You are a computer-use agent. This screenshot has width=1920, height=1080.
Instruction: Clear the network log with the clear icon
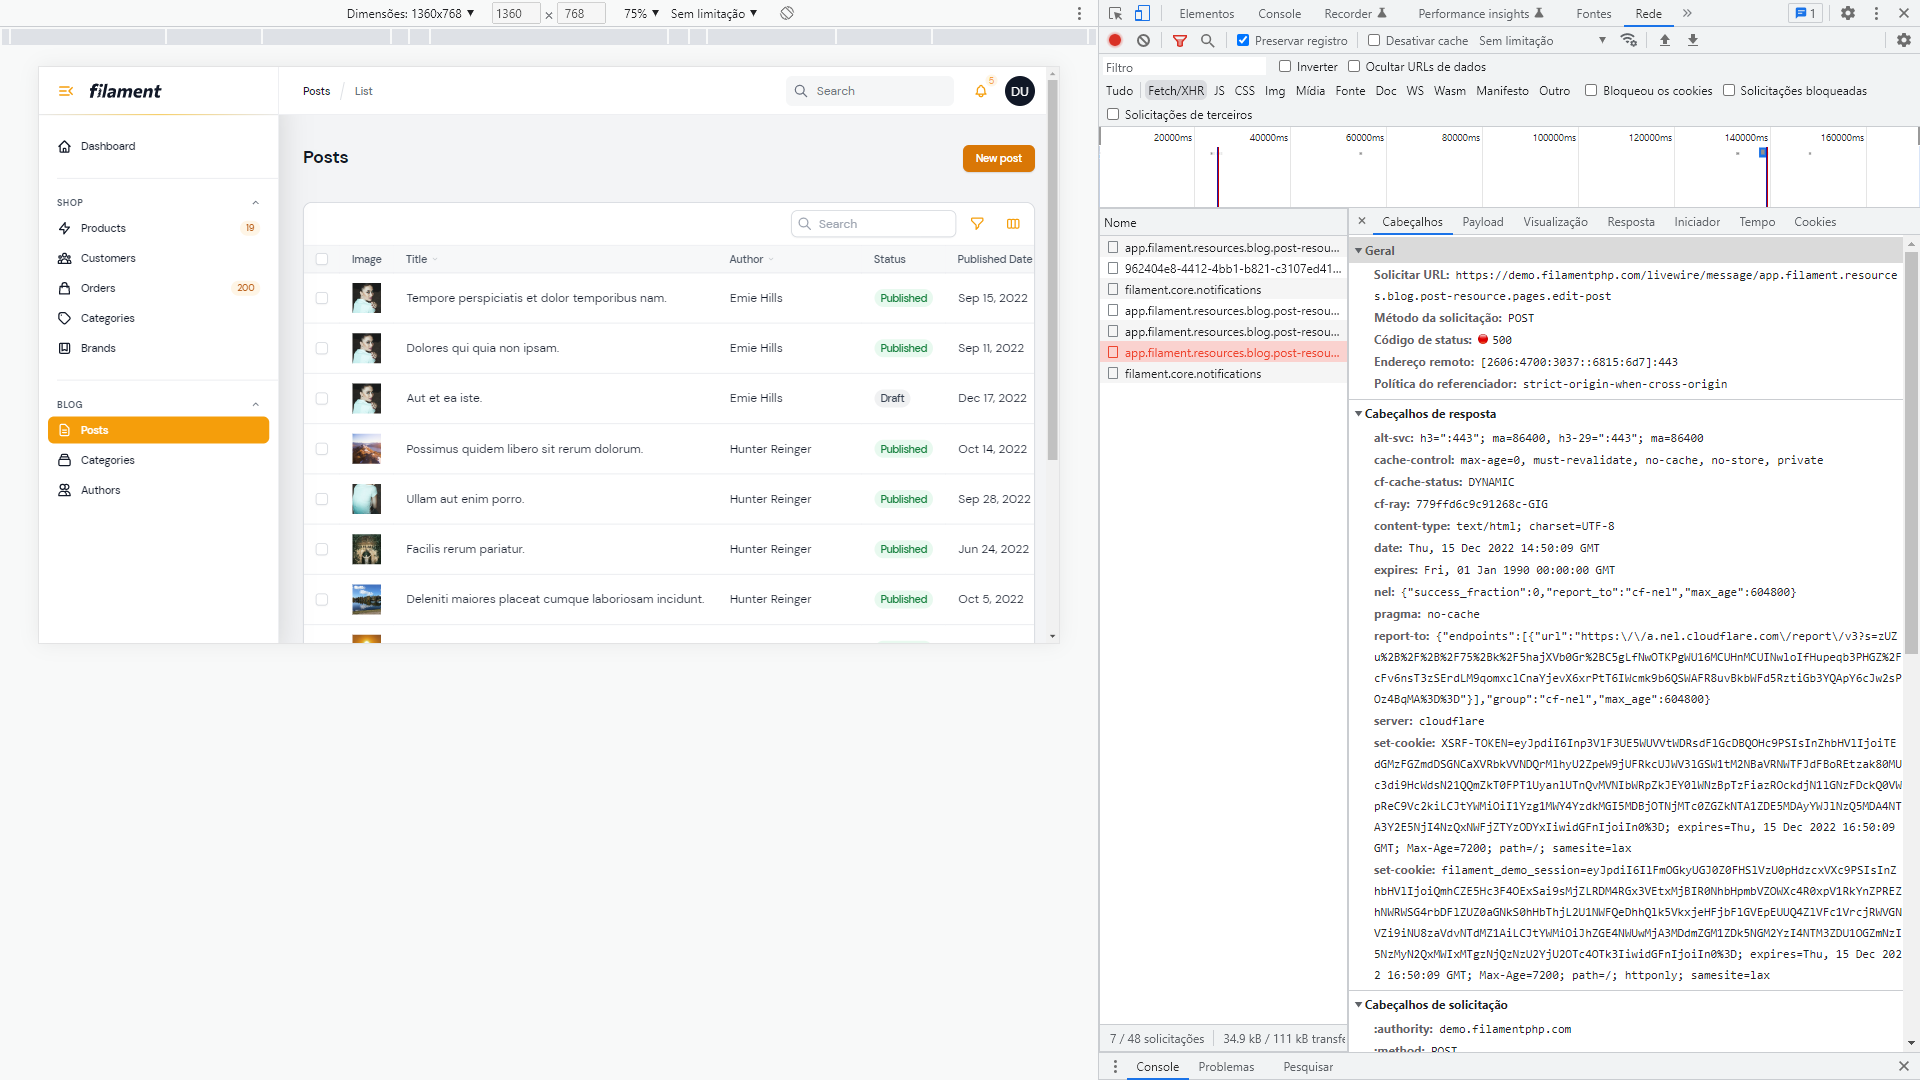pos(1144,40)
